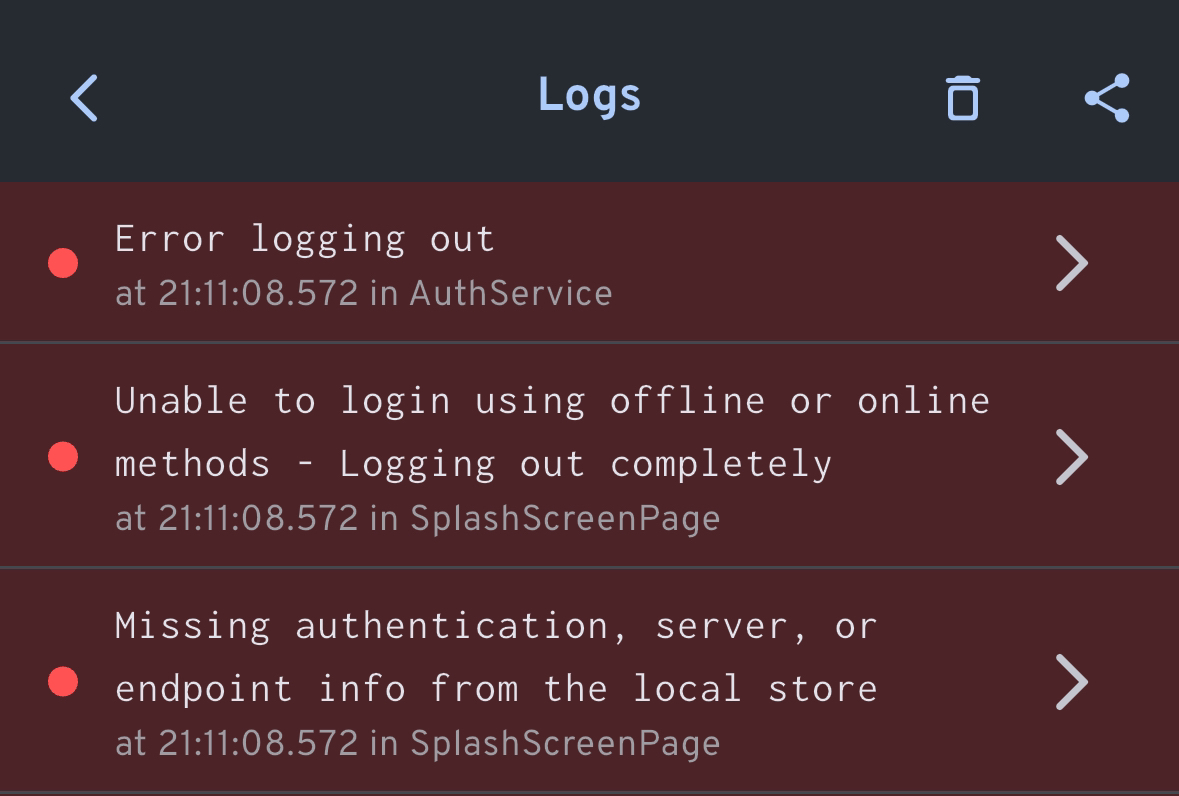Click red dot next to 'Missing authentication' entry
Viewport: 1179px width, 796px height.
[63, 682]
